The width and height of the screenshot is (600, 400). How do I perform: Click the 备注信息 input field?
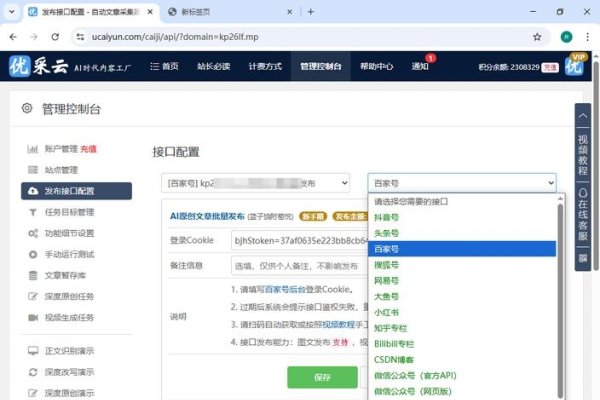click(299, 266)
